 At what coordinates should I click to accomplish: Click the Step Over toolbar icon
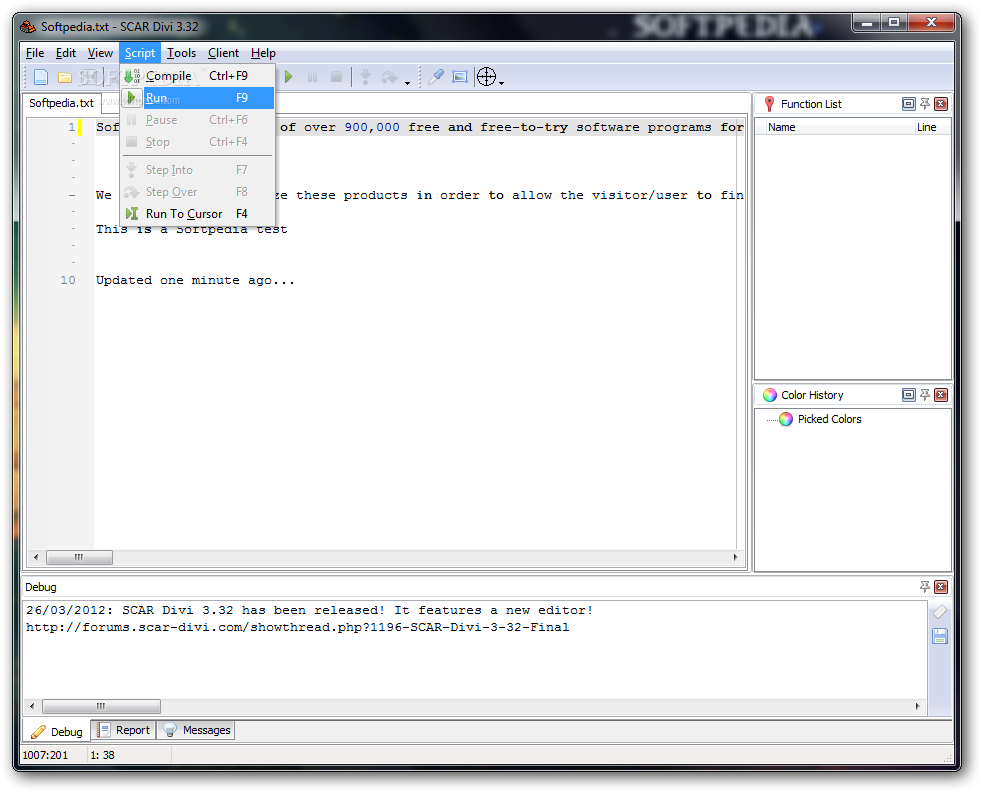coord(390,77)
